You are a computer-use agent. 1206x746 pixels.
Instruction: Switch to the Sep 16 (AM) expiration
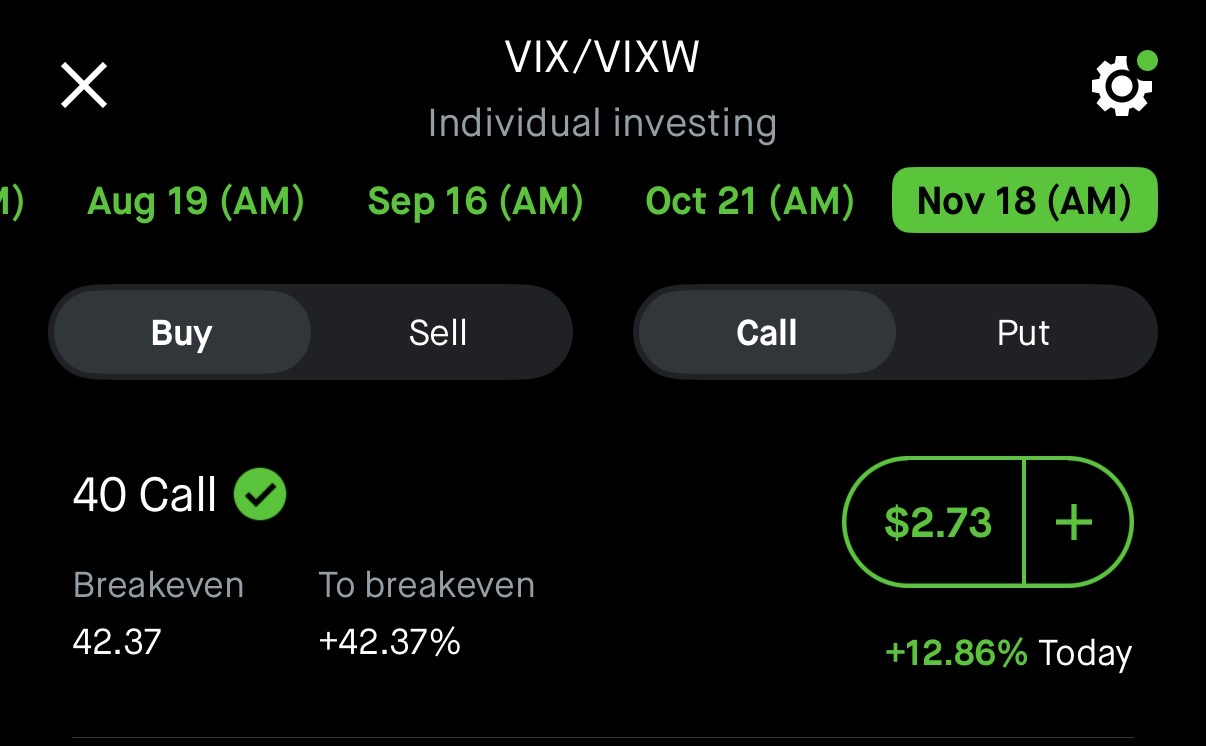475,201
